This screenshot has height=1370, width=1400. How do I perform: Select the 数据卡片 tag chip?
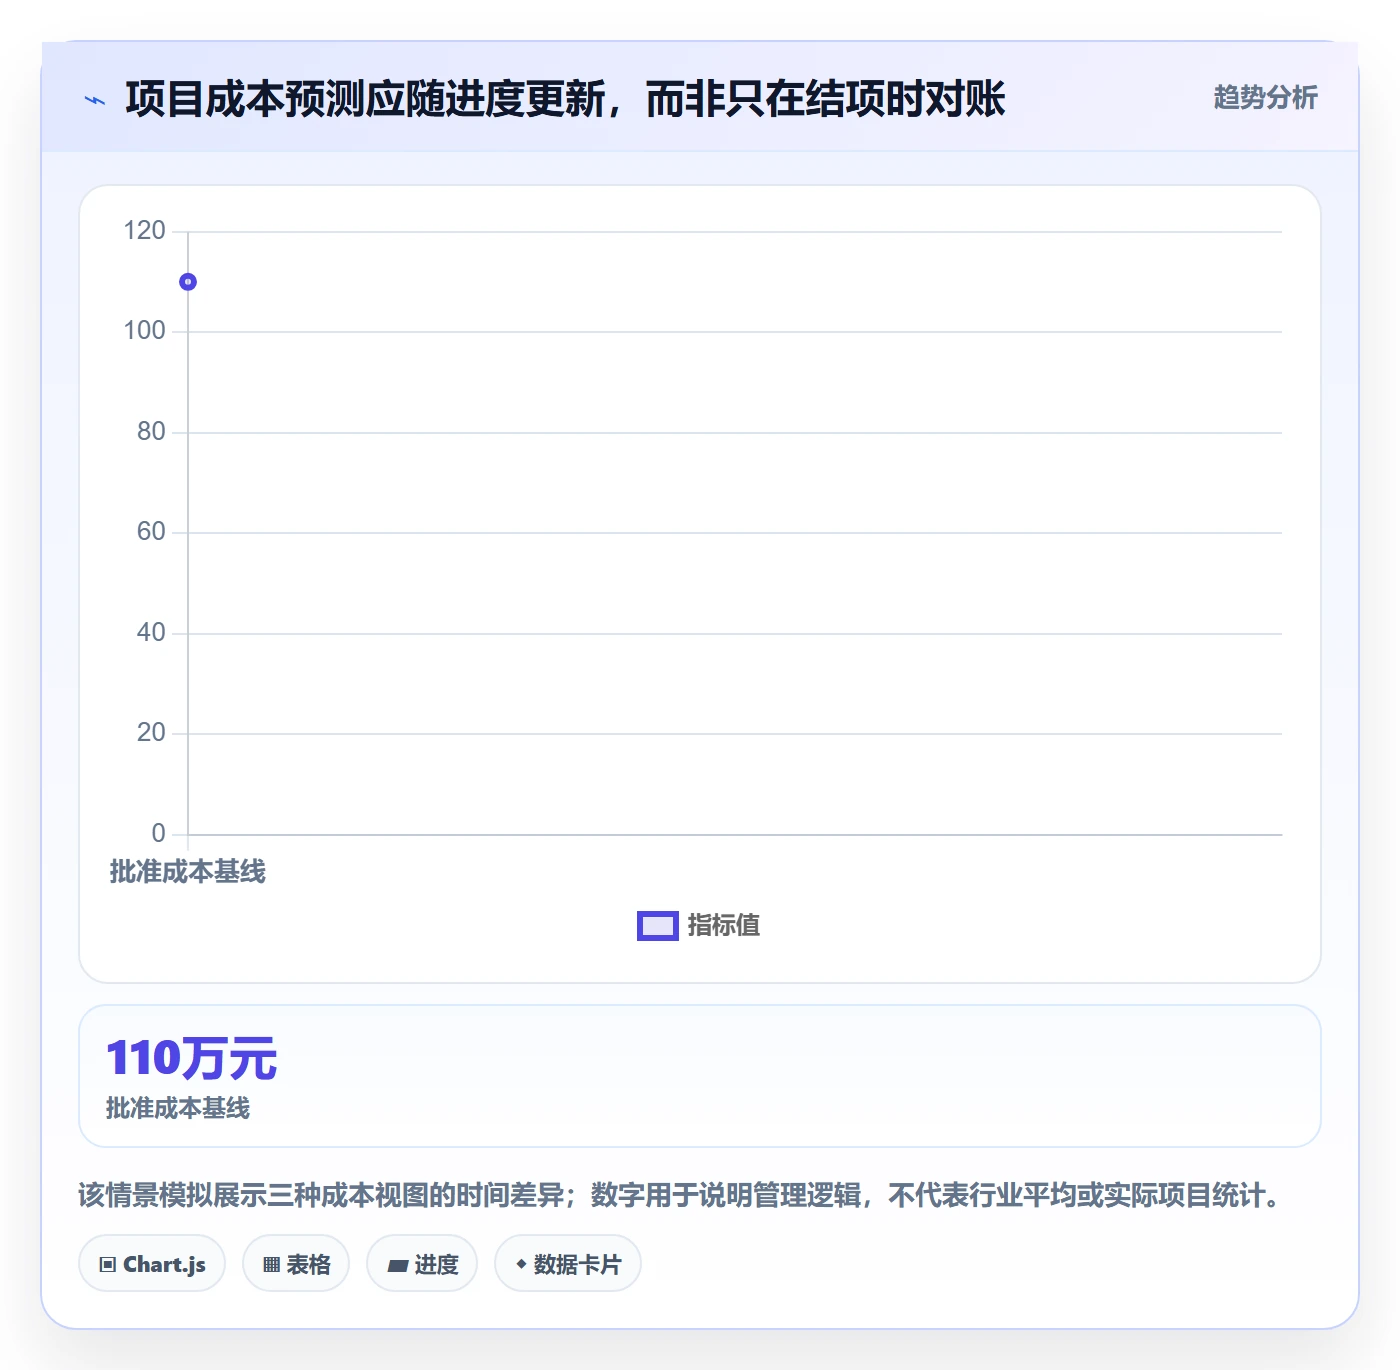(568, 1264)
